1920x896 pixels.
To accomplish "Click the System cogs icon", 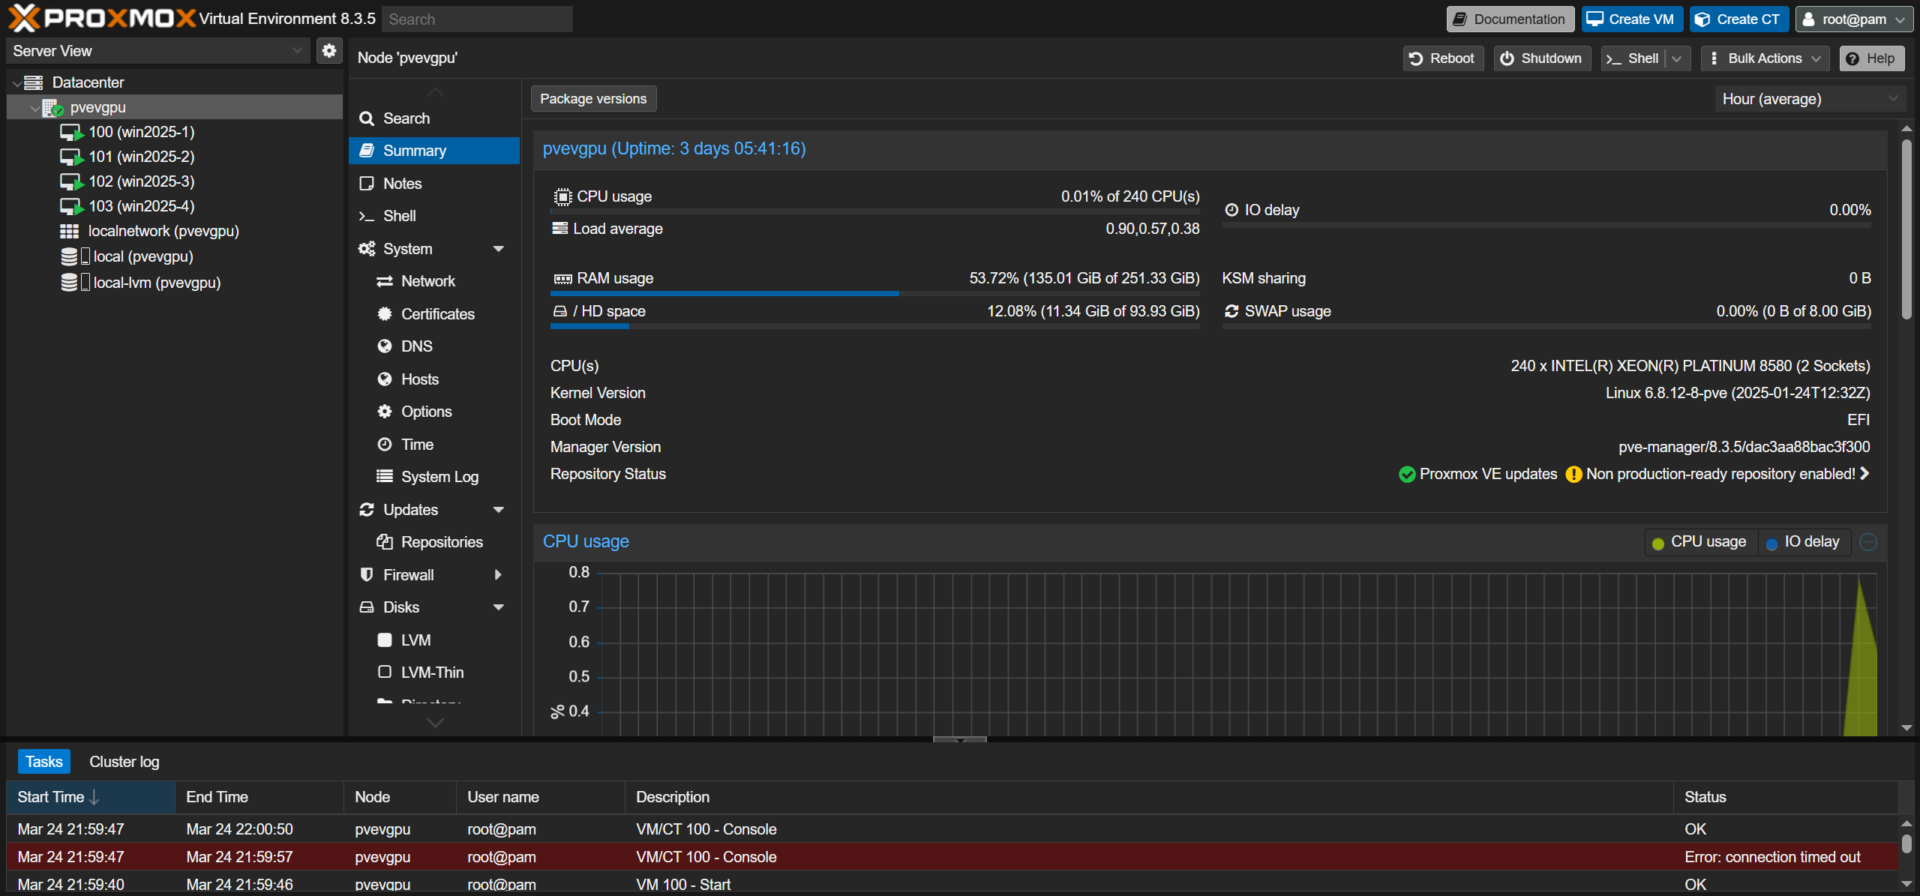I will coord(367,249).
